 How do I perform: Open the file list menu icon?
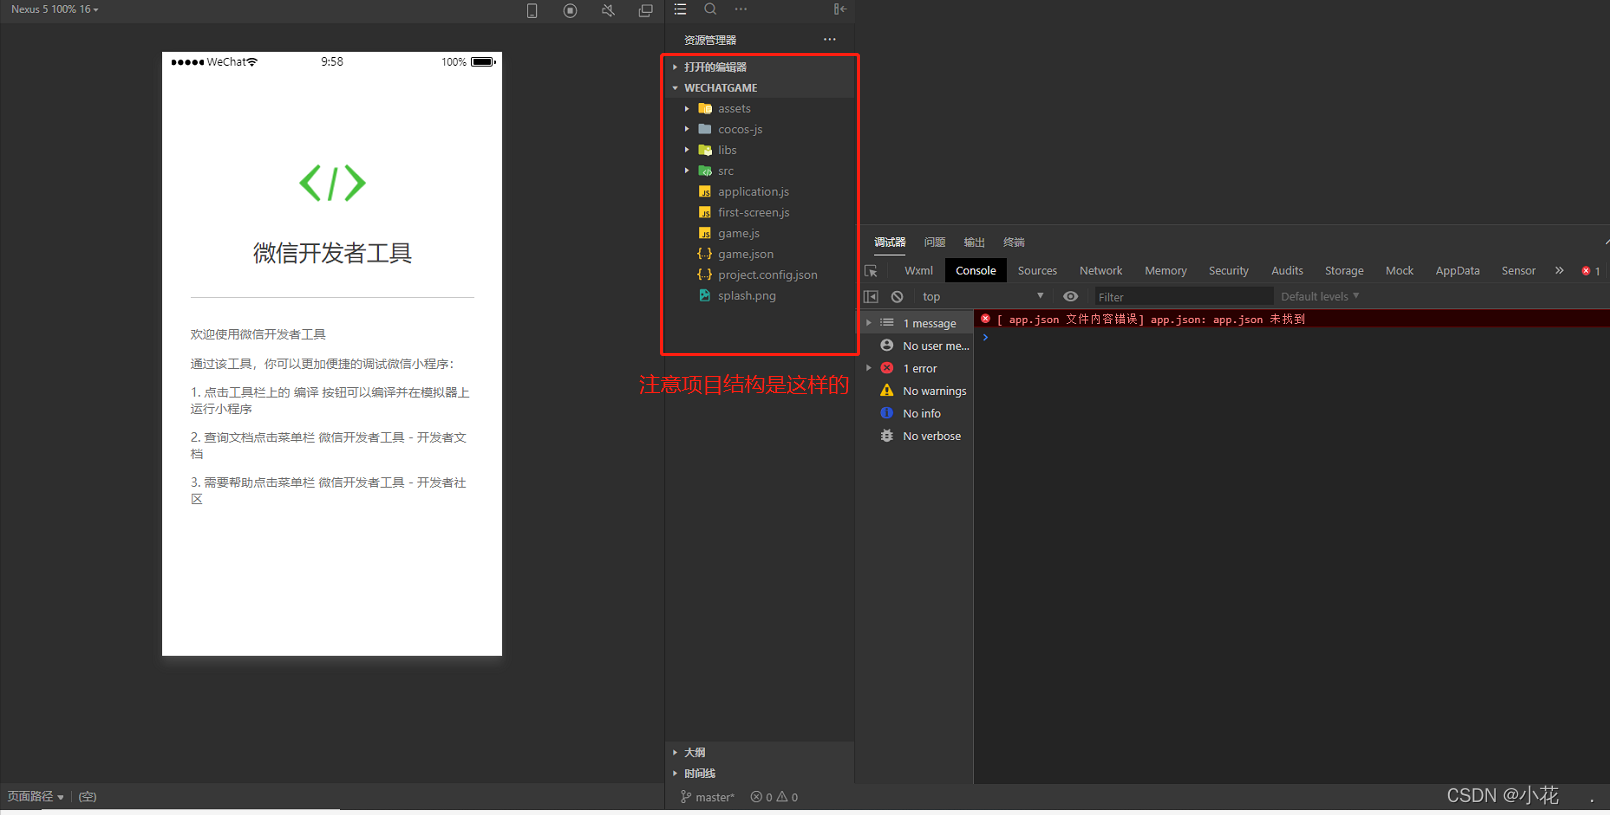click(x=680, y=9)
